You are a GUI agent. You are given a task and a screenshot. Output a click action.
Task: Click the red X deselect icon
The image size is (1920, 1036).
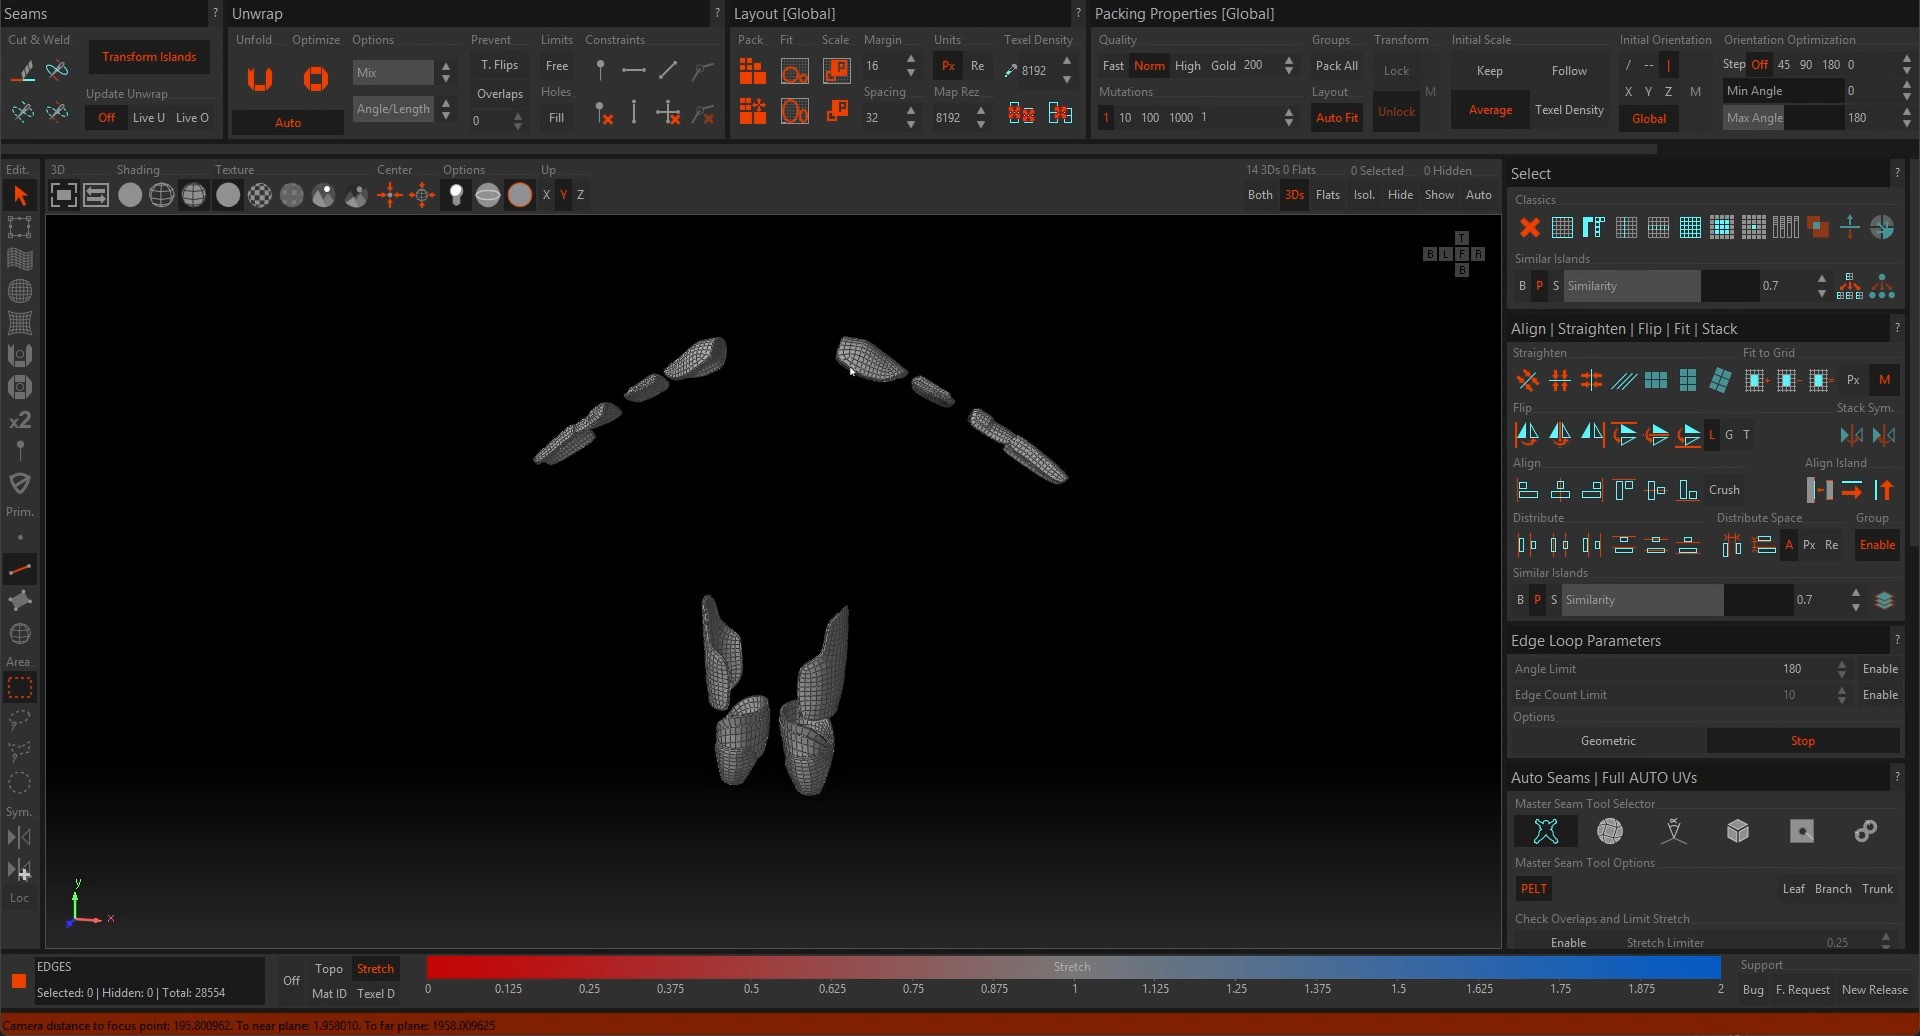tap(1529, 228)
